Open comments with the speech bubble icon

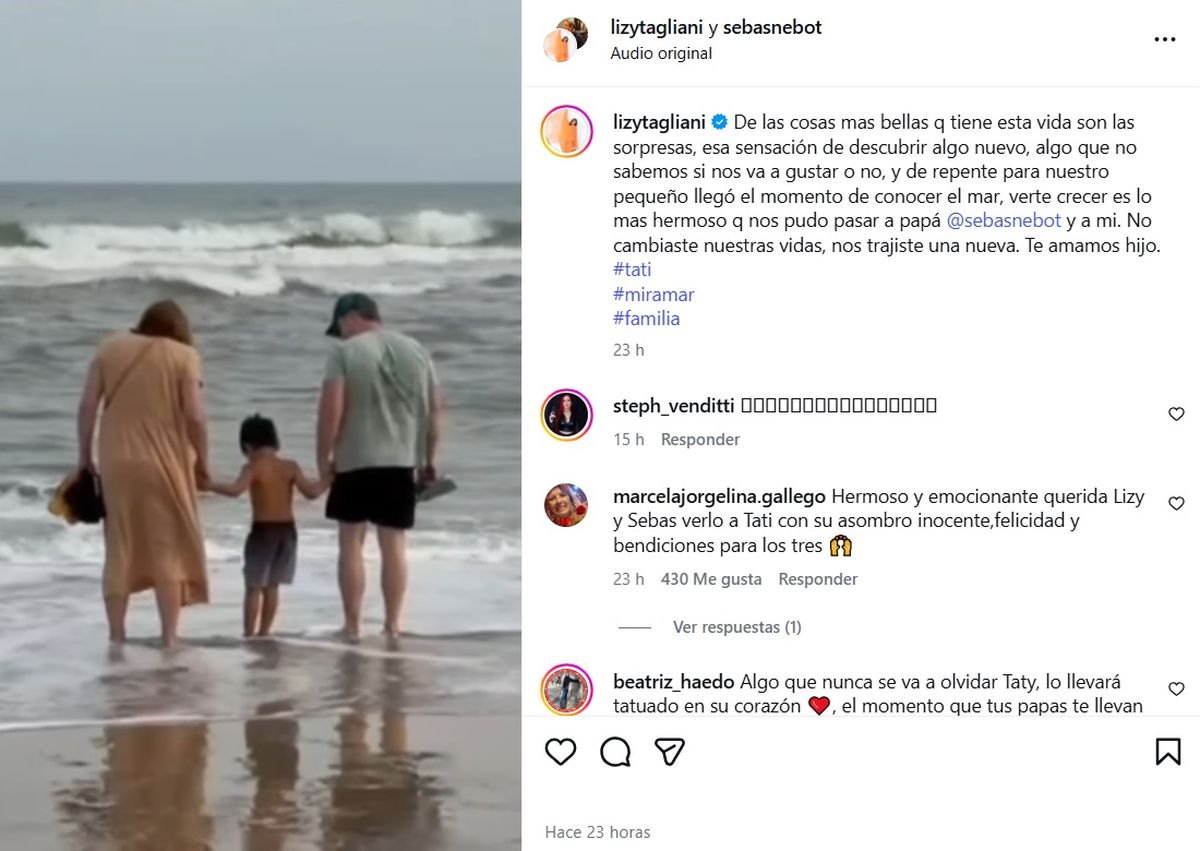click(615, 751)
